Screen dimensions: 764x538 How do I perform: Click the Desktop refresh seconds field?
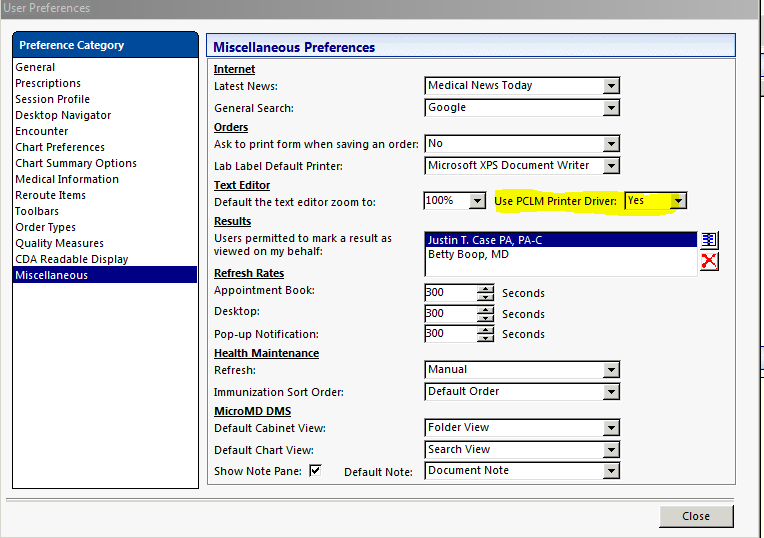coord(451,314)
